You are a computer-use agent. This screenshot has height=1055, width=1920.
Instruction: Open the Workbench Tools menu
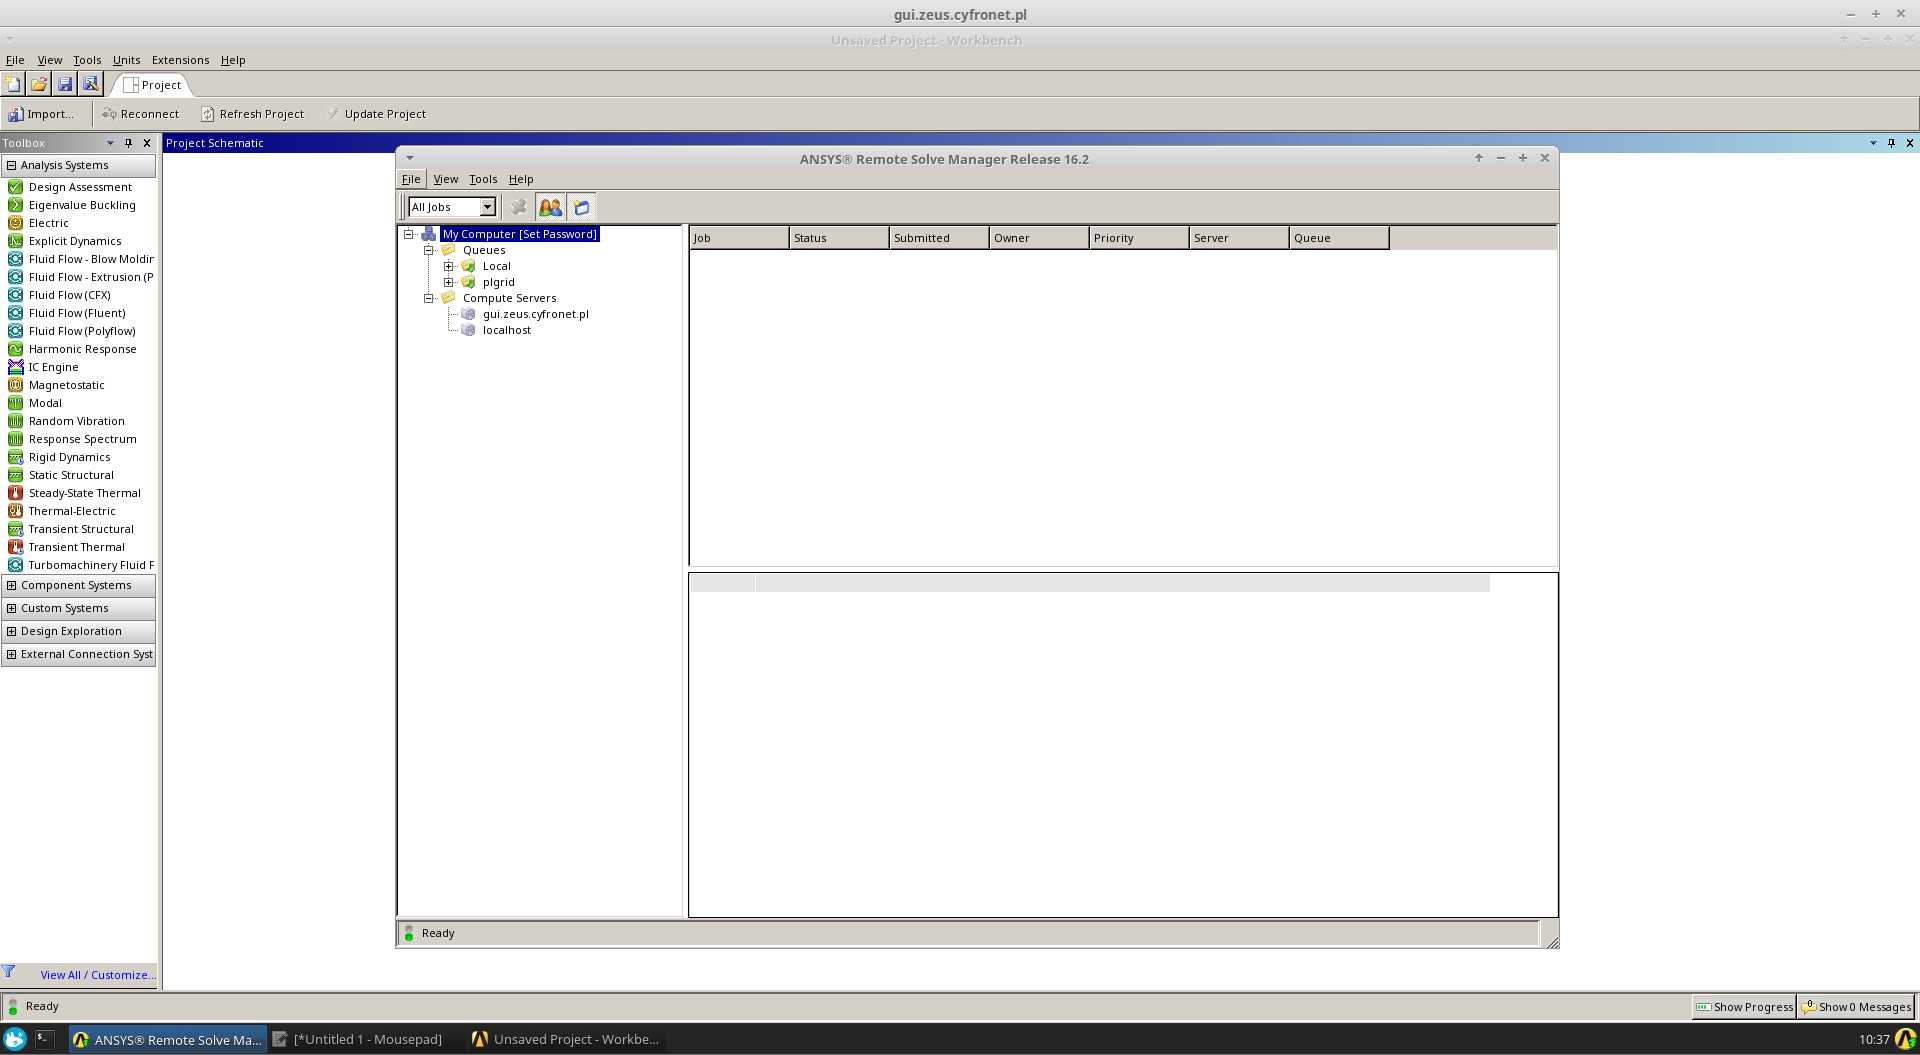click(x=87, y=60)
